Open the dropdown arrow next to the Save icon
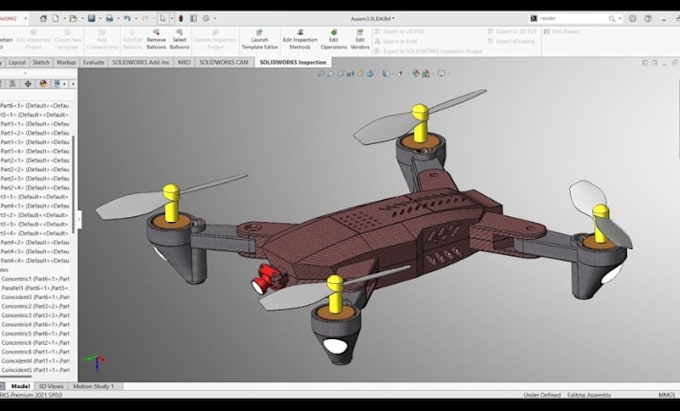 (99, 19)
